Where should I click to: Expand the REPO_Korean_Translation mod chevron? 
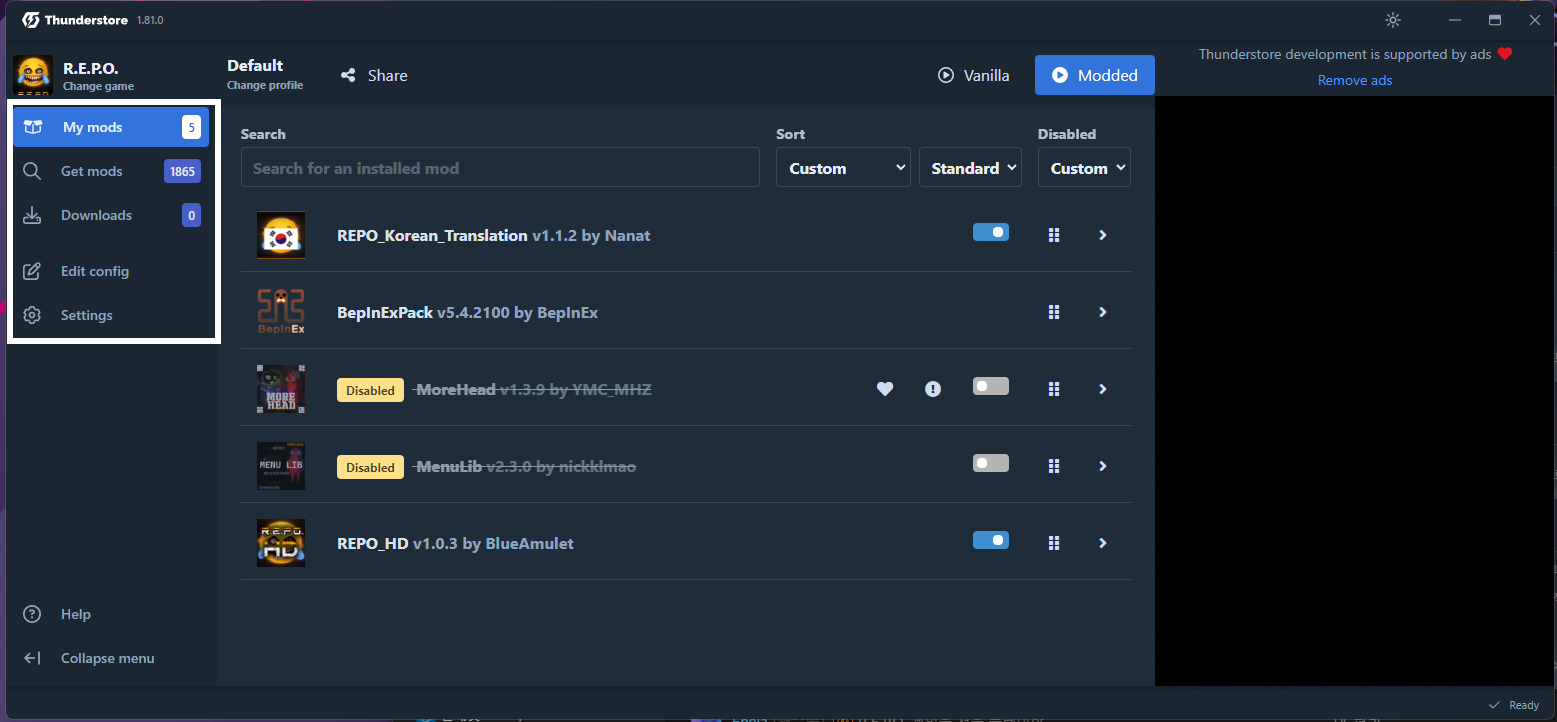(x=1103, y=235)
